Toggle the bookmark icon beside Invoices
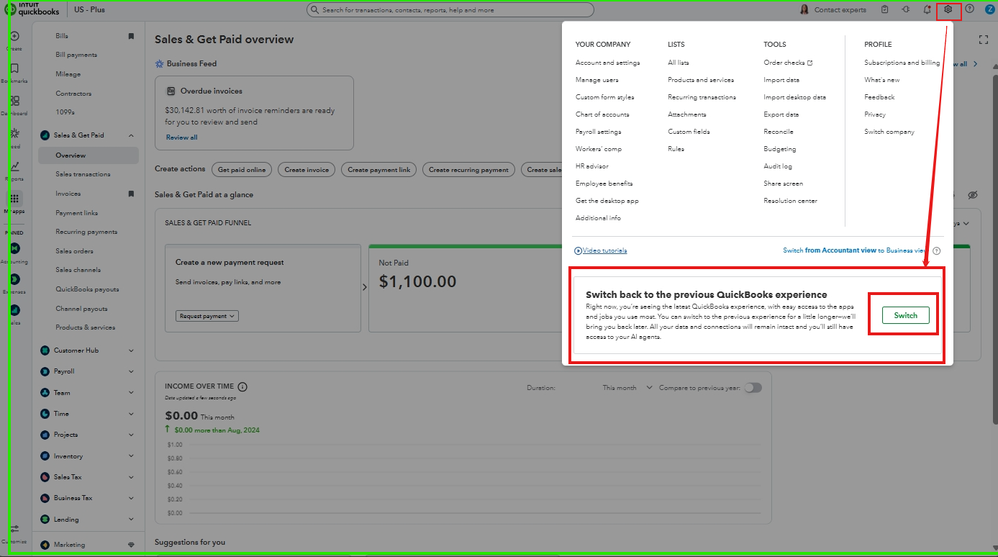Image resolution: width=998 pixels, height=557 pixels. tap(131, 194)
